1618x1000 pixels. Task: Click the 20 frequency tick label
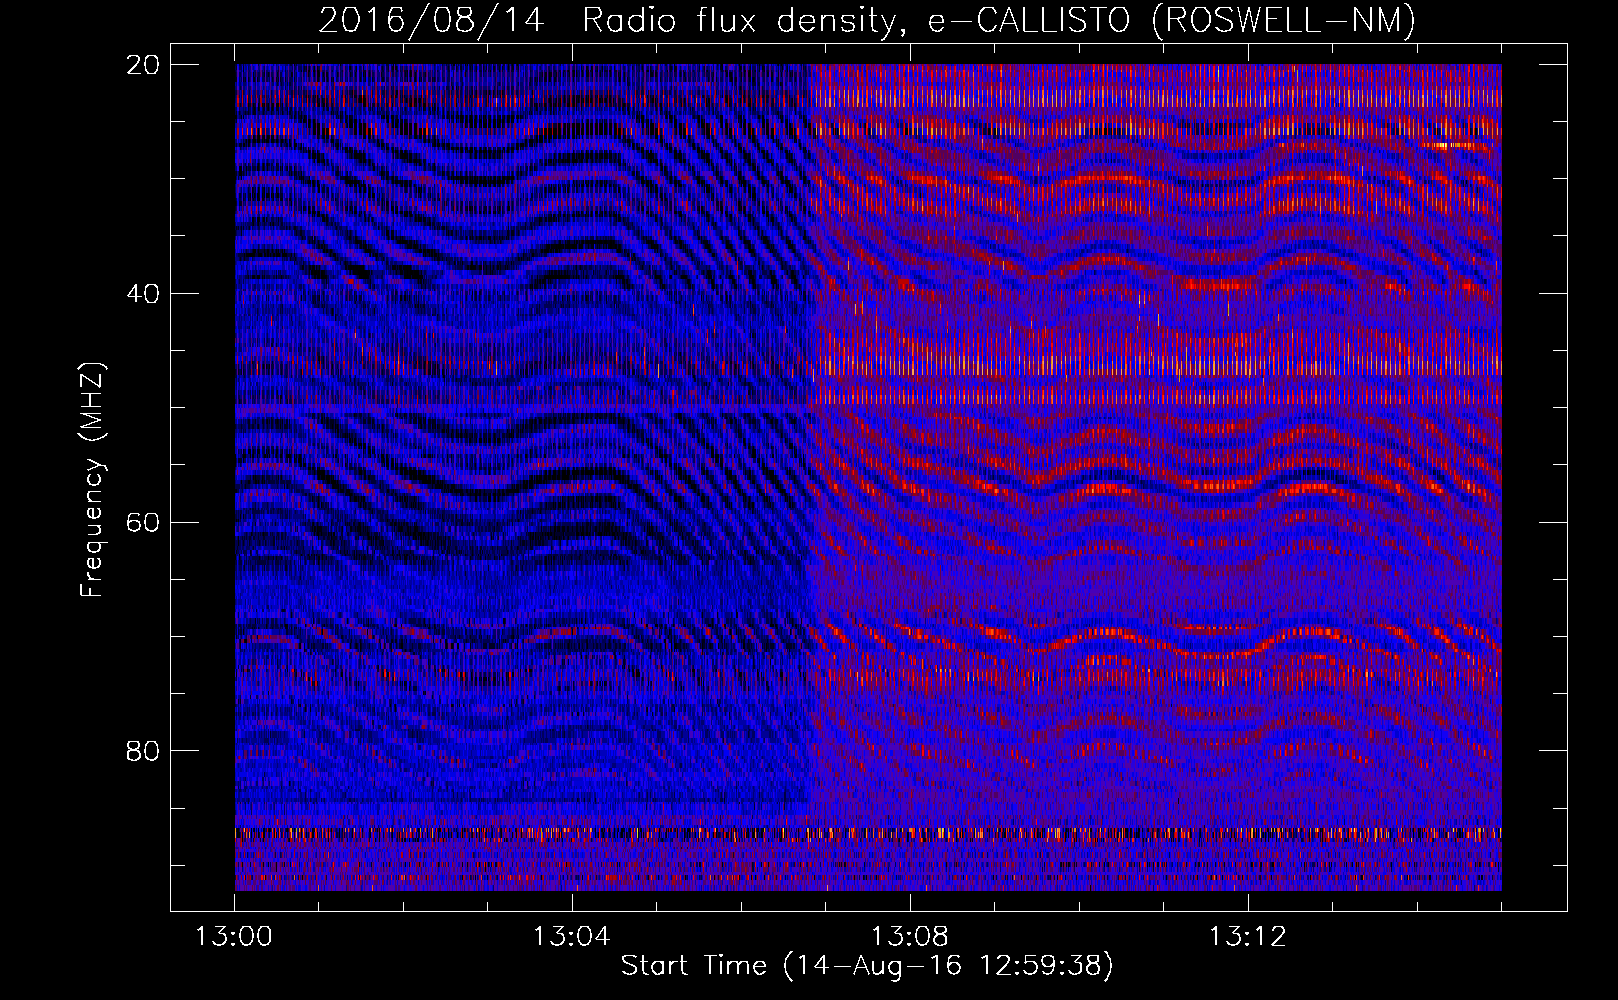[x=143, y=65]
